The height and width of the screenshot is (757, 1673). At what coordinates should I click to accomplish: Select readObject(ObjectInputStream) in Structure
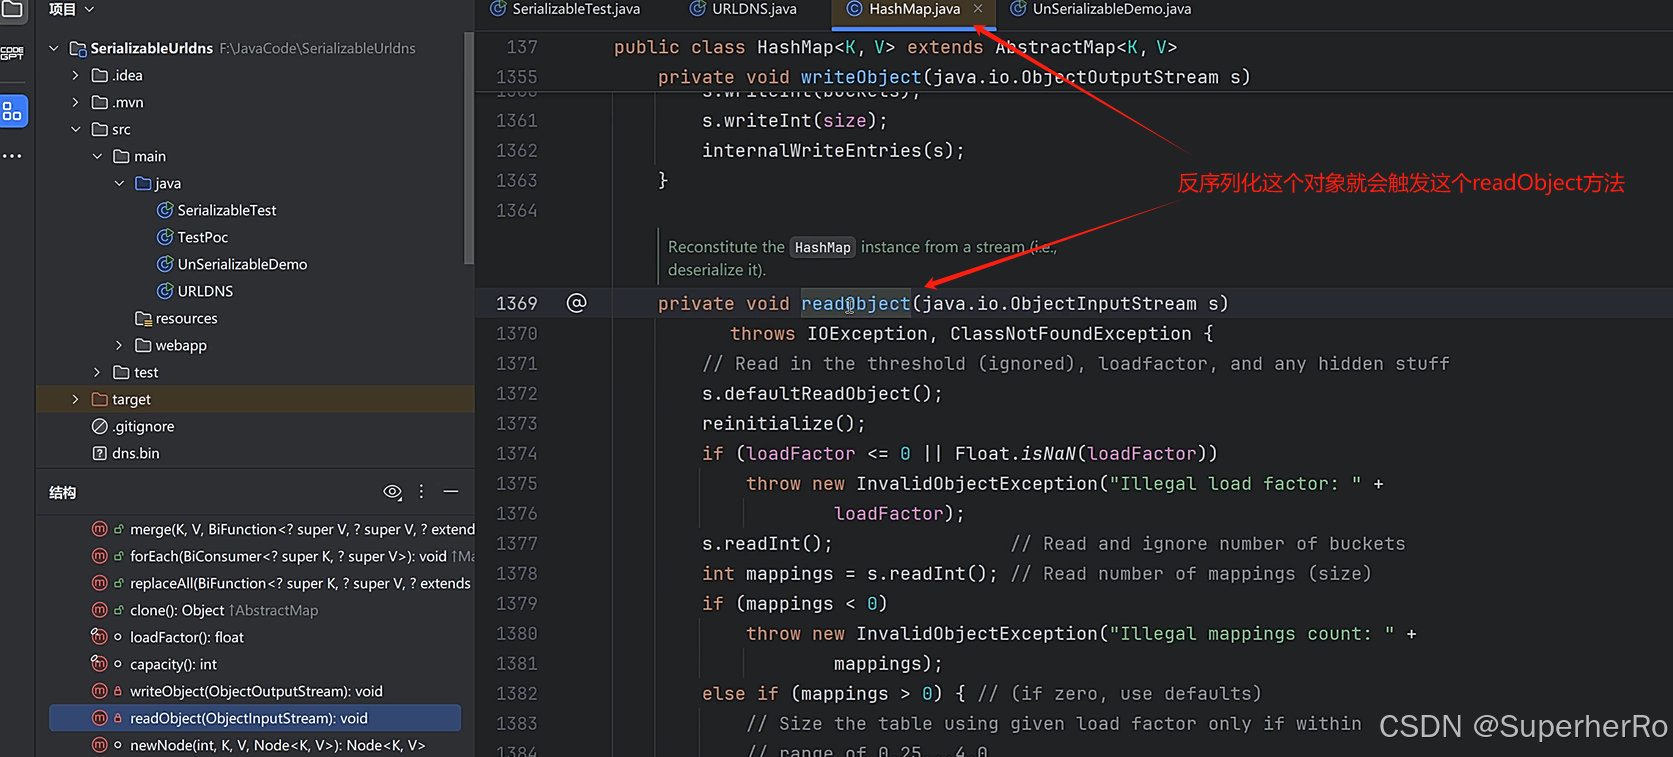pos(255,718)
